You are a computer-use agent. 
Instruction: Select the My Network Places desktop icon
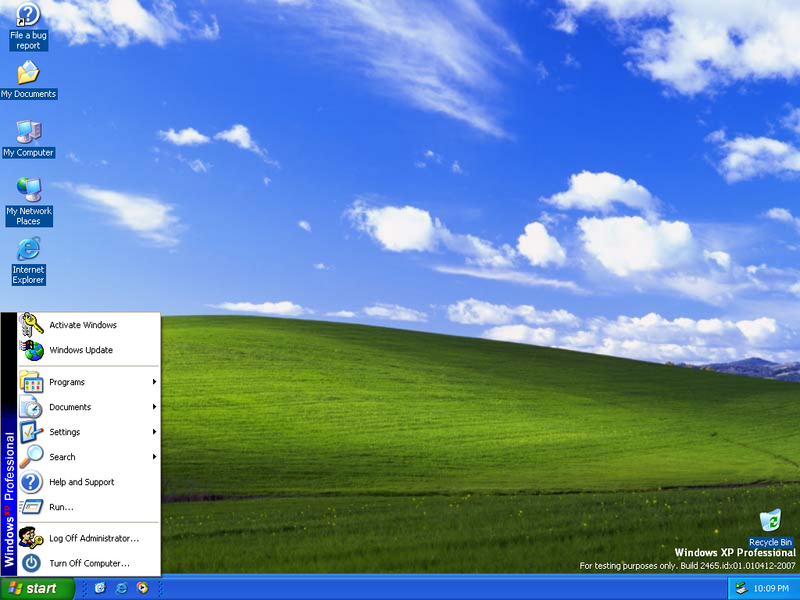coord(29,202)
